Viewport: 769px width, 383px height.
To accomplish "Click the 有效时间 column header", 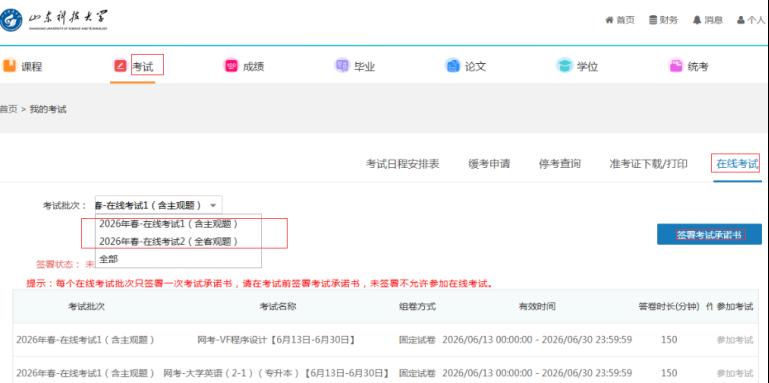I will (x=537, y=306).
